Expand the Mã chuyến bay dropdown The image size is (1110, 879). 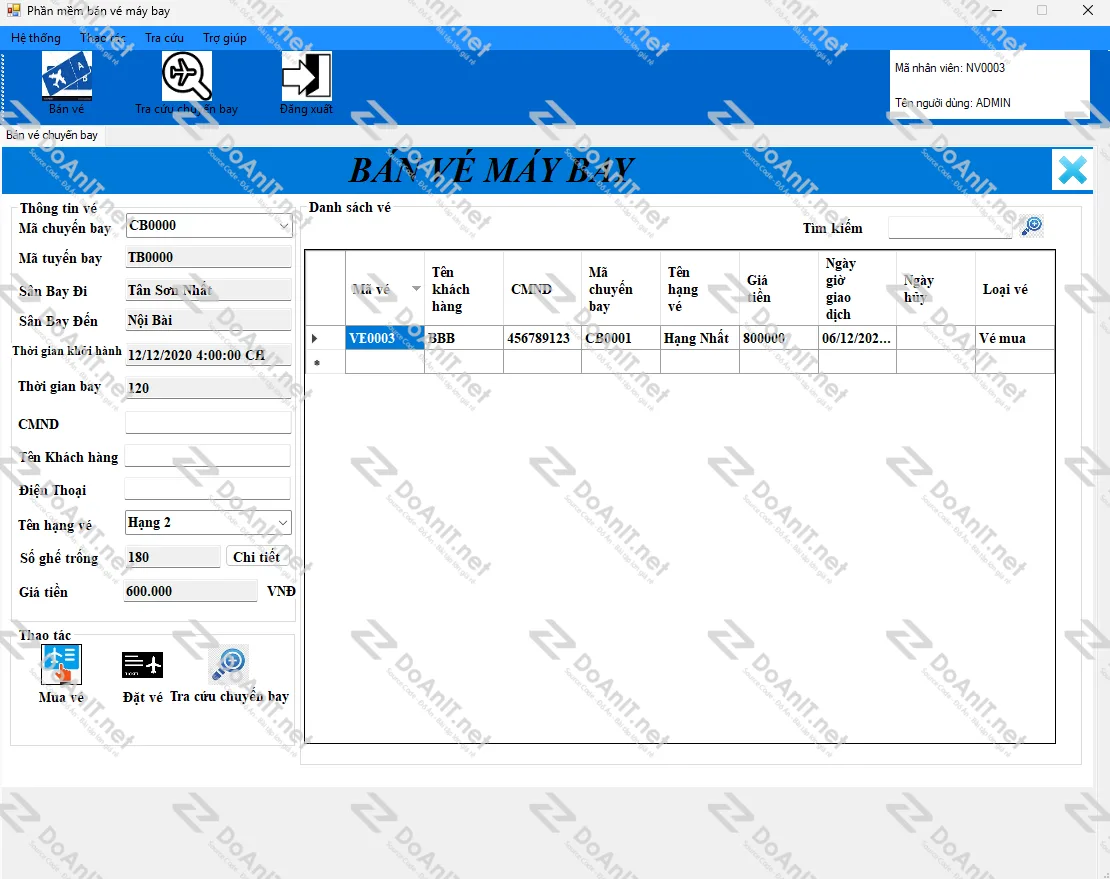283,226
